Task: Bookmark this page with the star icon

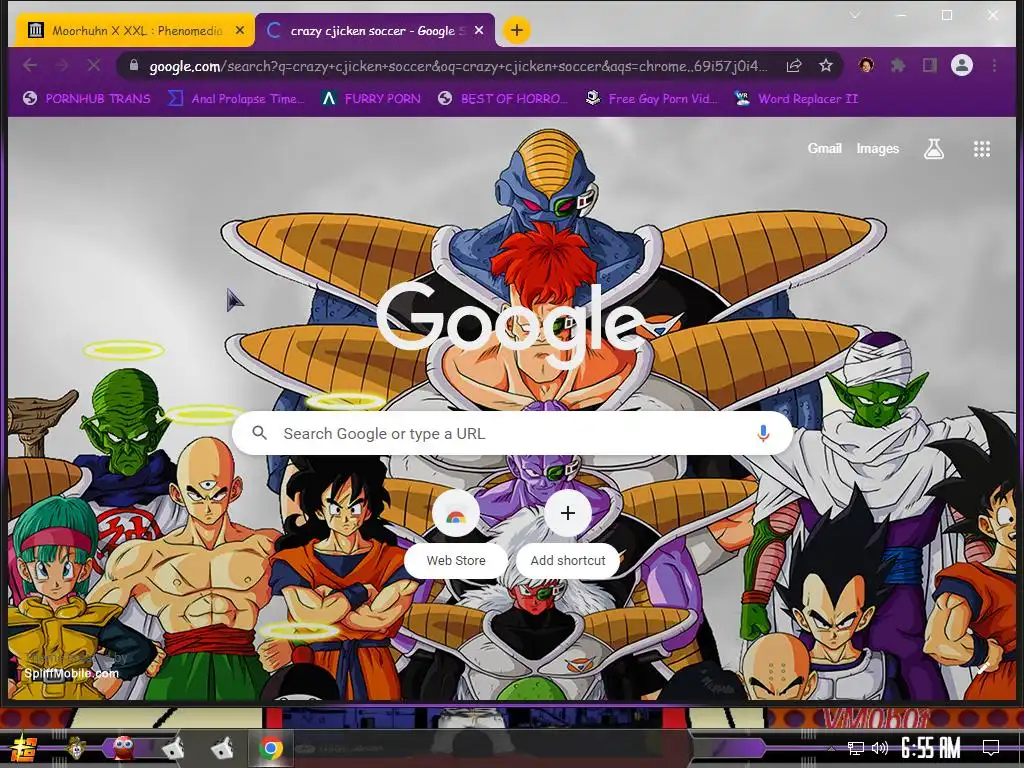Action: click(825, 65)
